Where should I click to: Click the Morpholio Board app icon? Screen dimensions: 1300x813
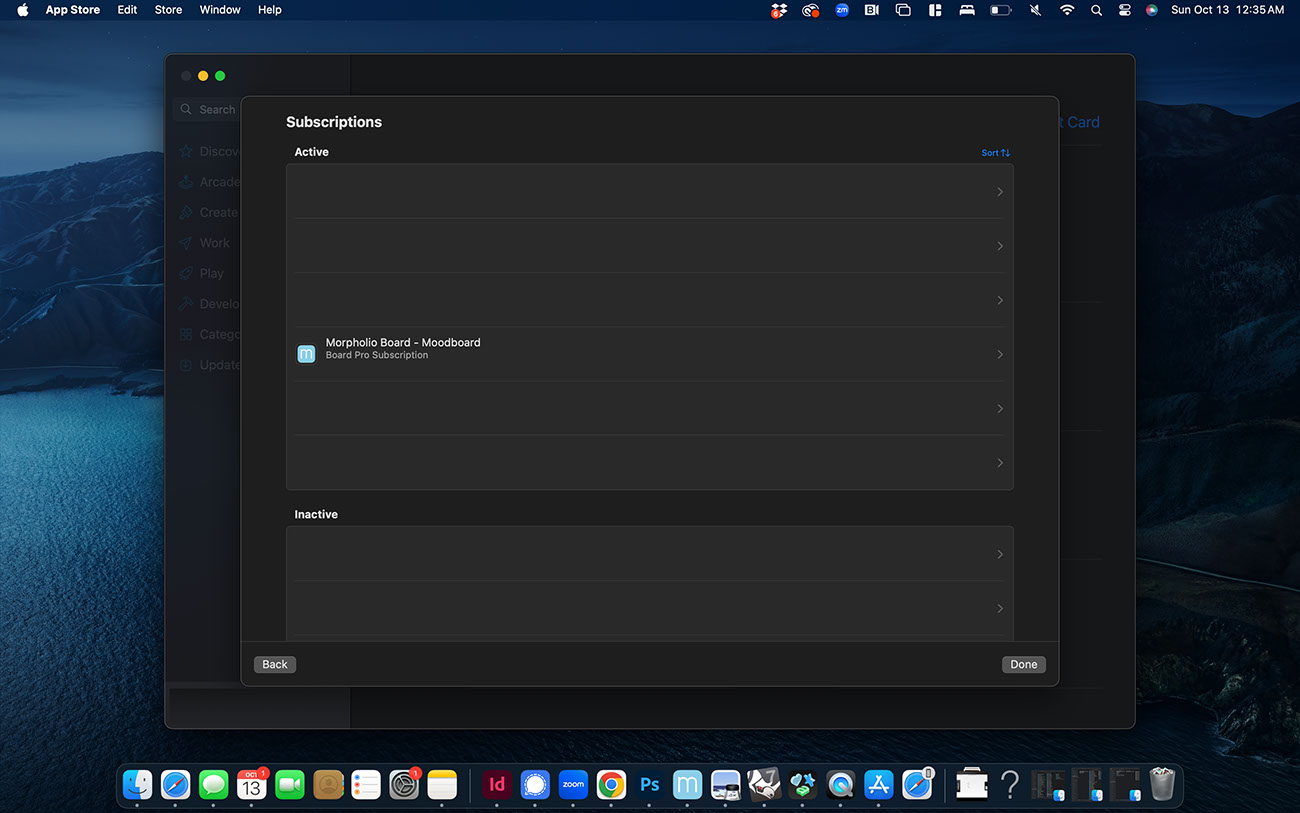click(306, 354)
